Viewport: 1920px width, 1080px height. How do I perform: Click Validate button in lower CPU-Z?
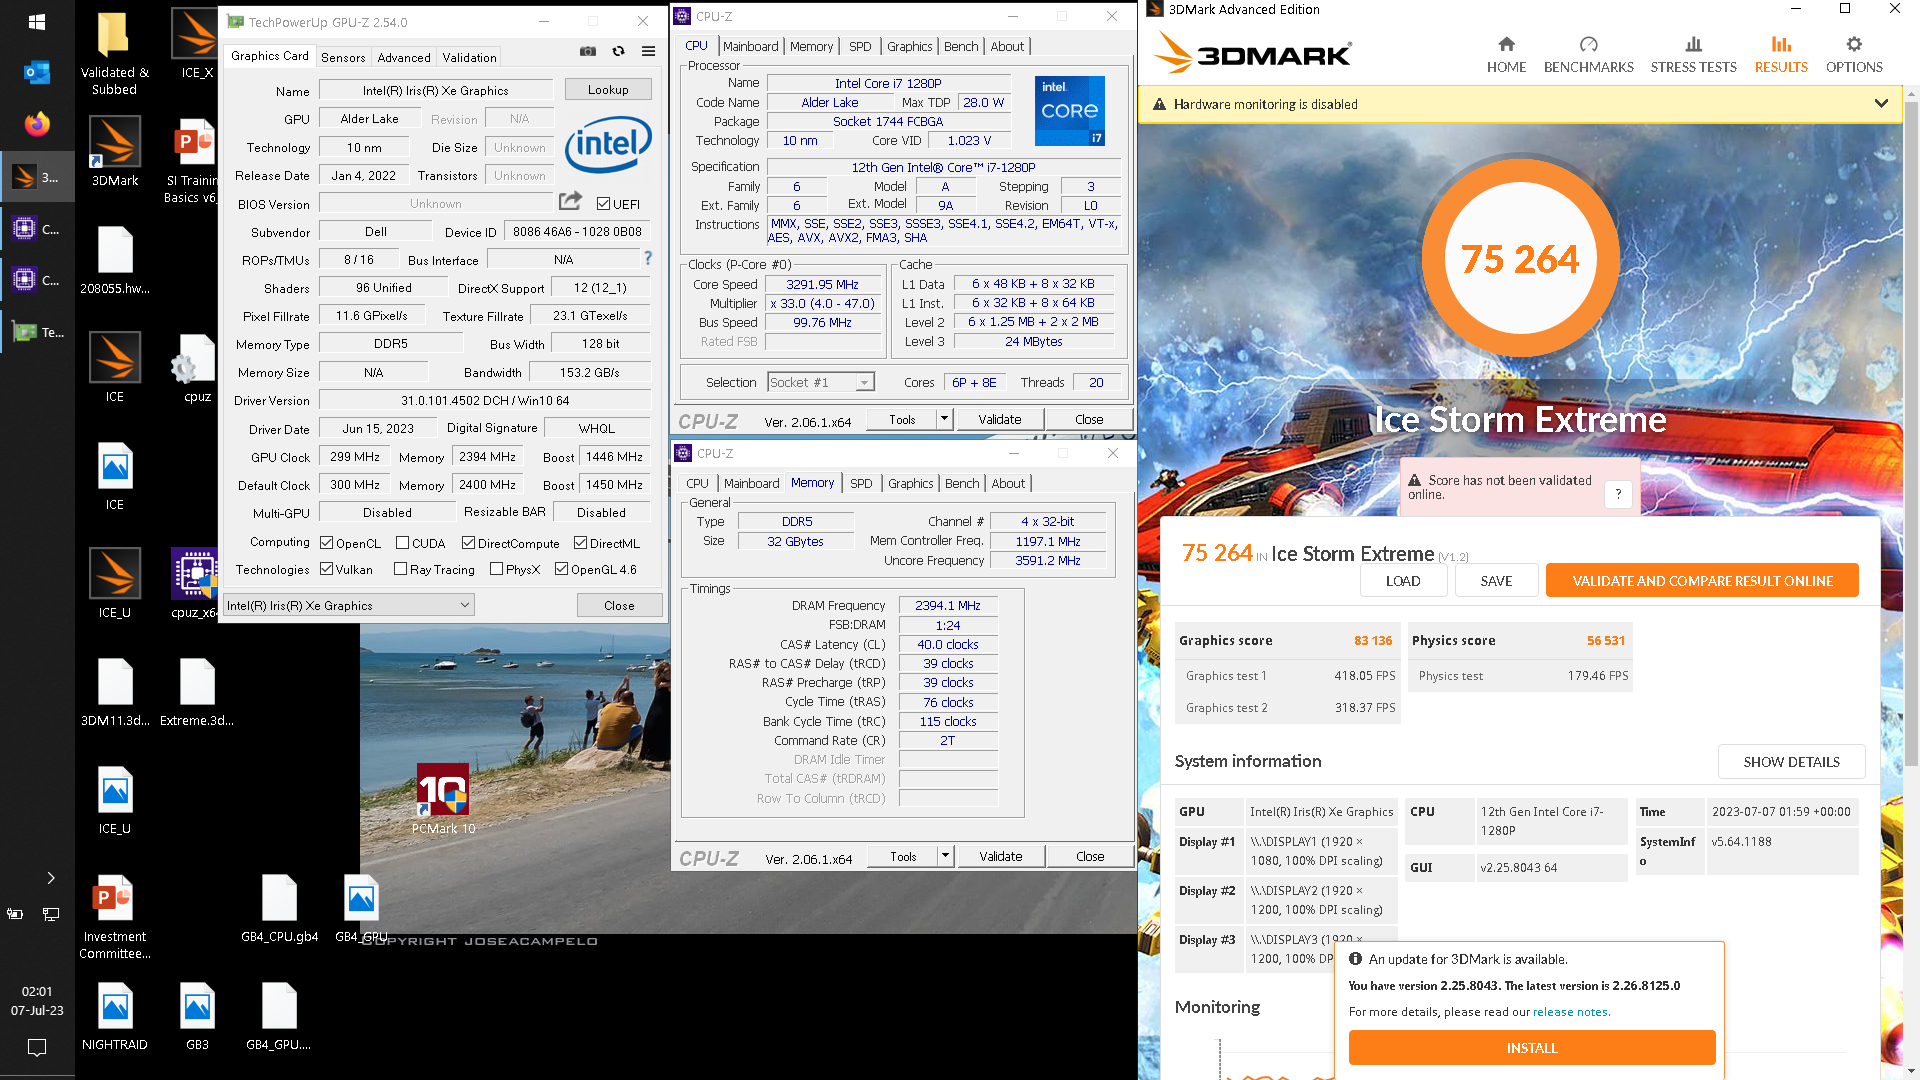click(1000, 856)
